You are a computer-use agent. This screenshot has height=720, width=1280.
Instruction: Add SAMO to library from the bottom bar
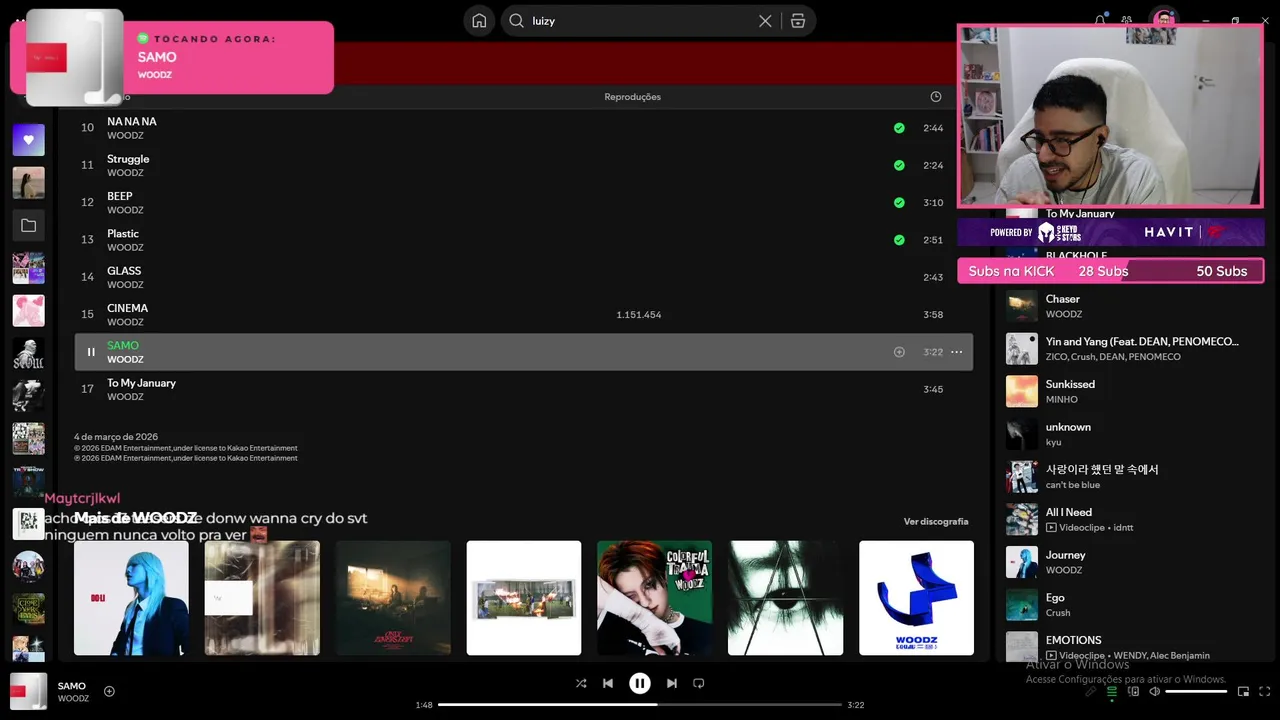109,691
